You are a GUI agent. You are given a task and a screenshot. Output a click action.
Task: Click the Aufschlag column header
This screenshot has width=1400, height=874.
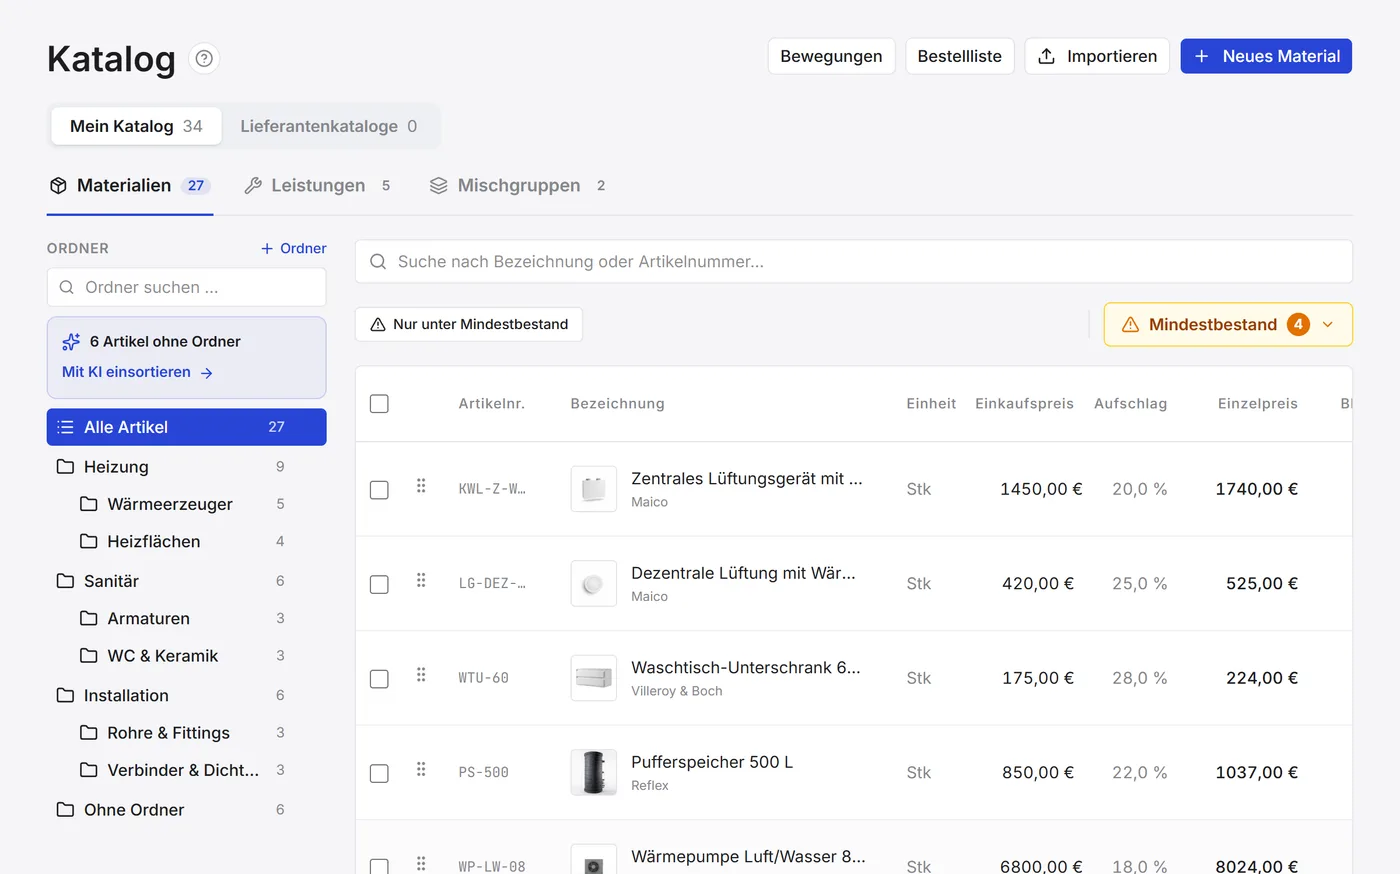click(x=1130, y=404)
